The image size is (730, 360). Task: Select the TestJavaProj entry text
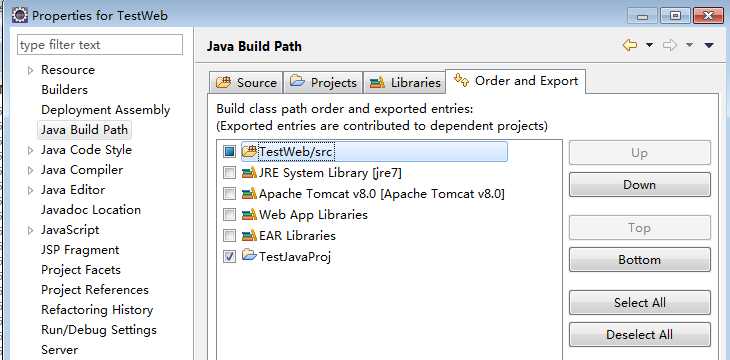click(x=295, y=256)
